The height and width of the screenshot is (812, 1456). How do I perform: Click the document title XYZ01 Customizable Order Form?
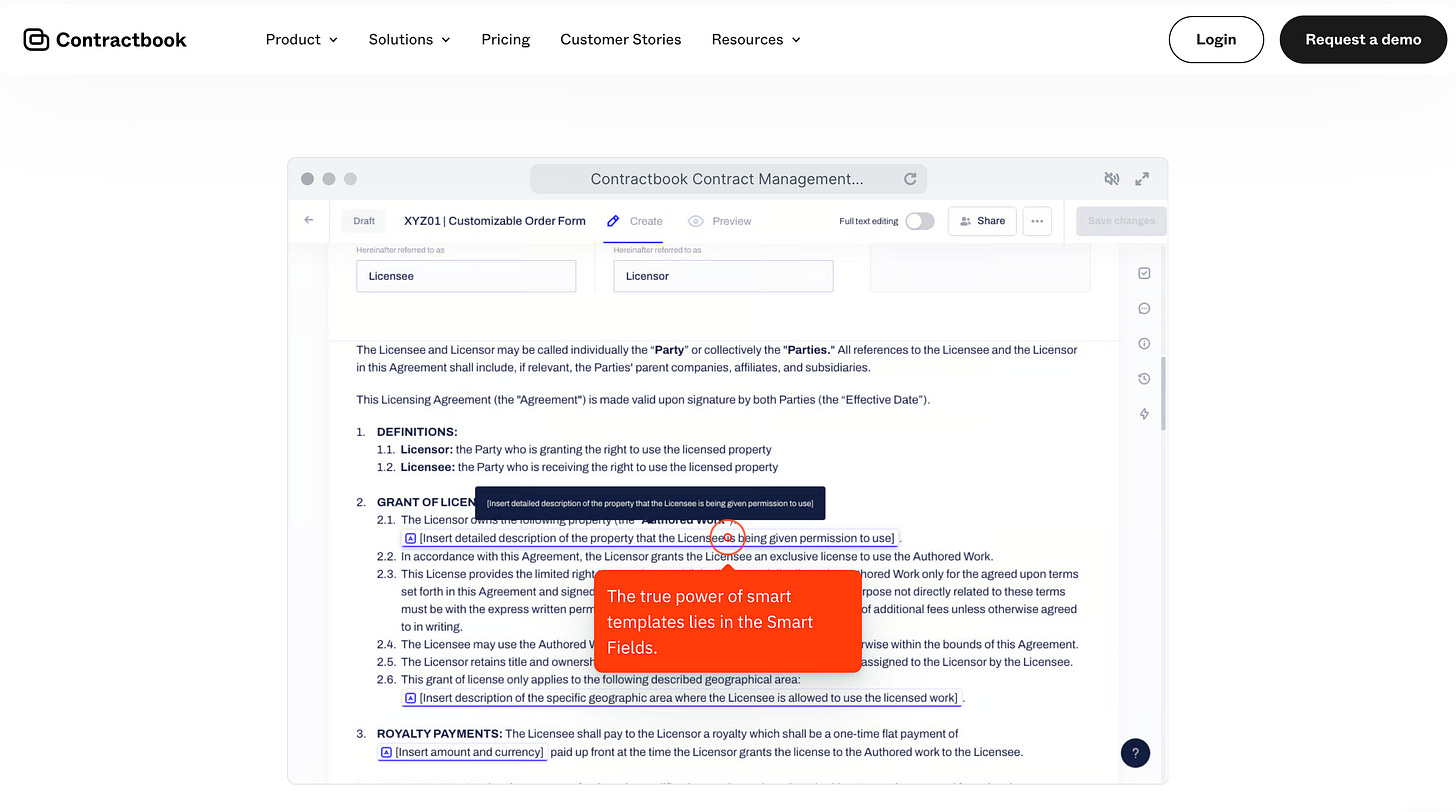click(495, 221)
